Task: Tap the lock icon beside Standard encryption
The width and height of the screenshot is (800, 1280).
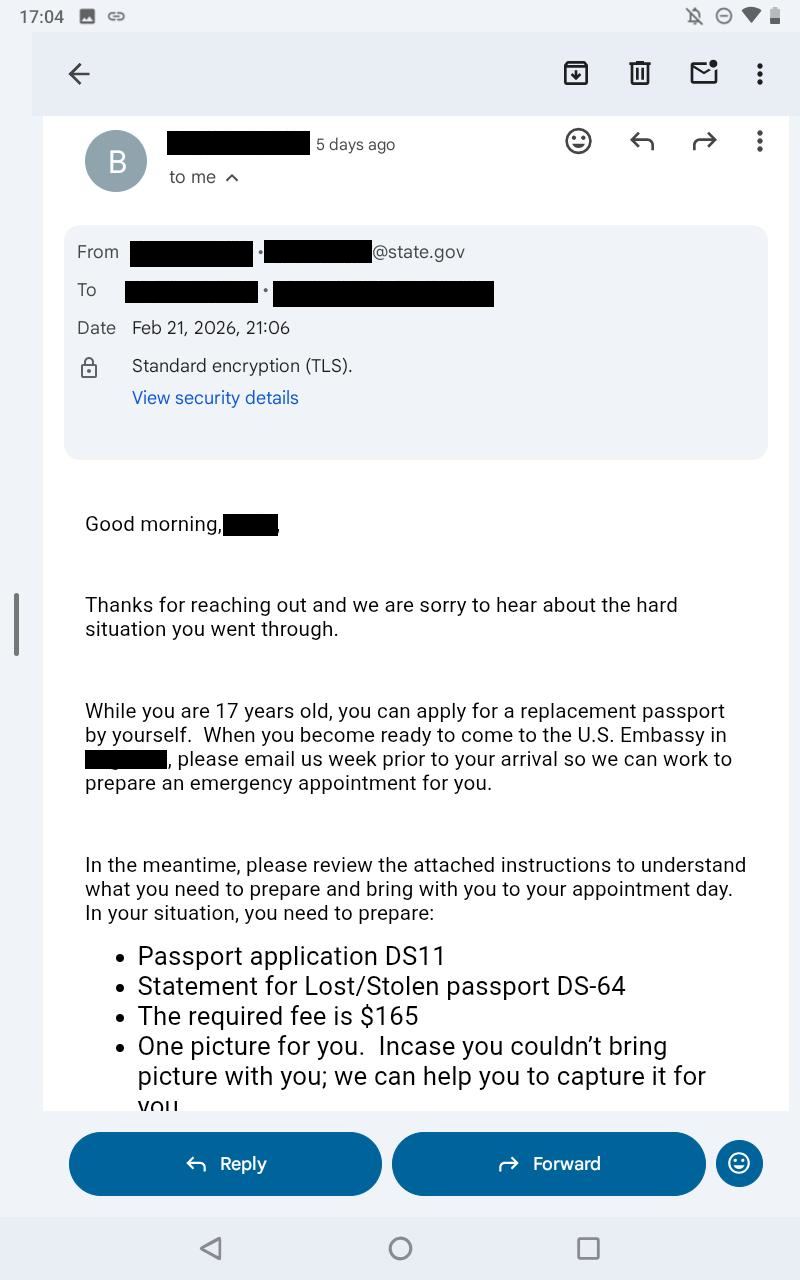Action: coord(89,368)
